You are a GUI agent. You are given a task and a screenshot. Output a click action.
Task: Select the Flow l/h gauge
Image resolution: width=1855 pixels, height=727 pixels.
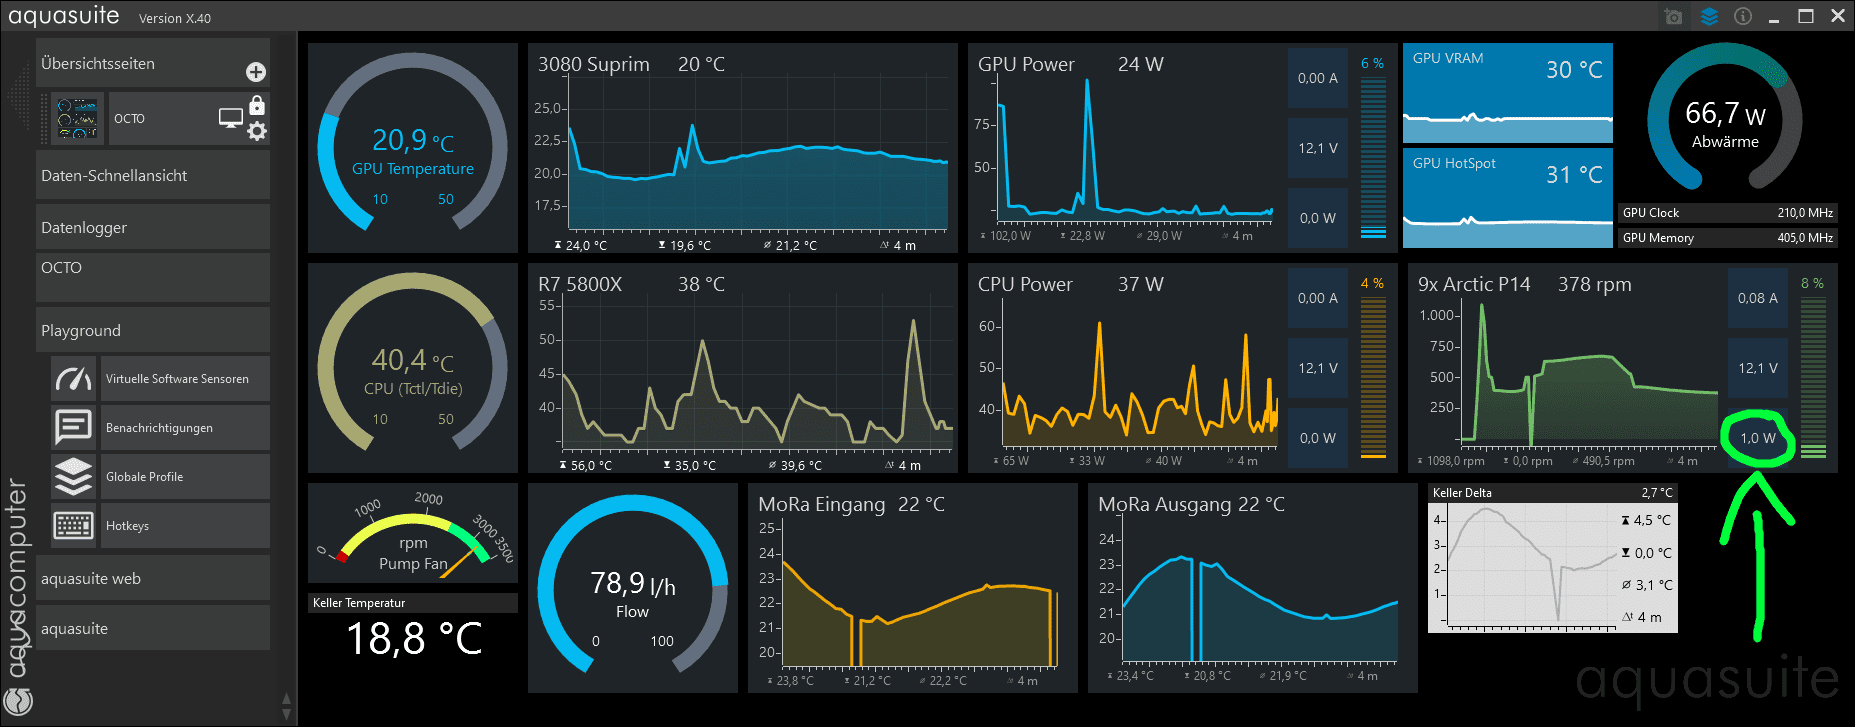[633, 588]
